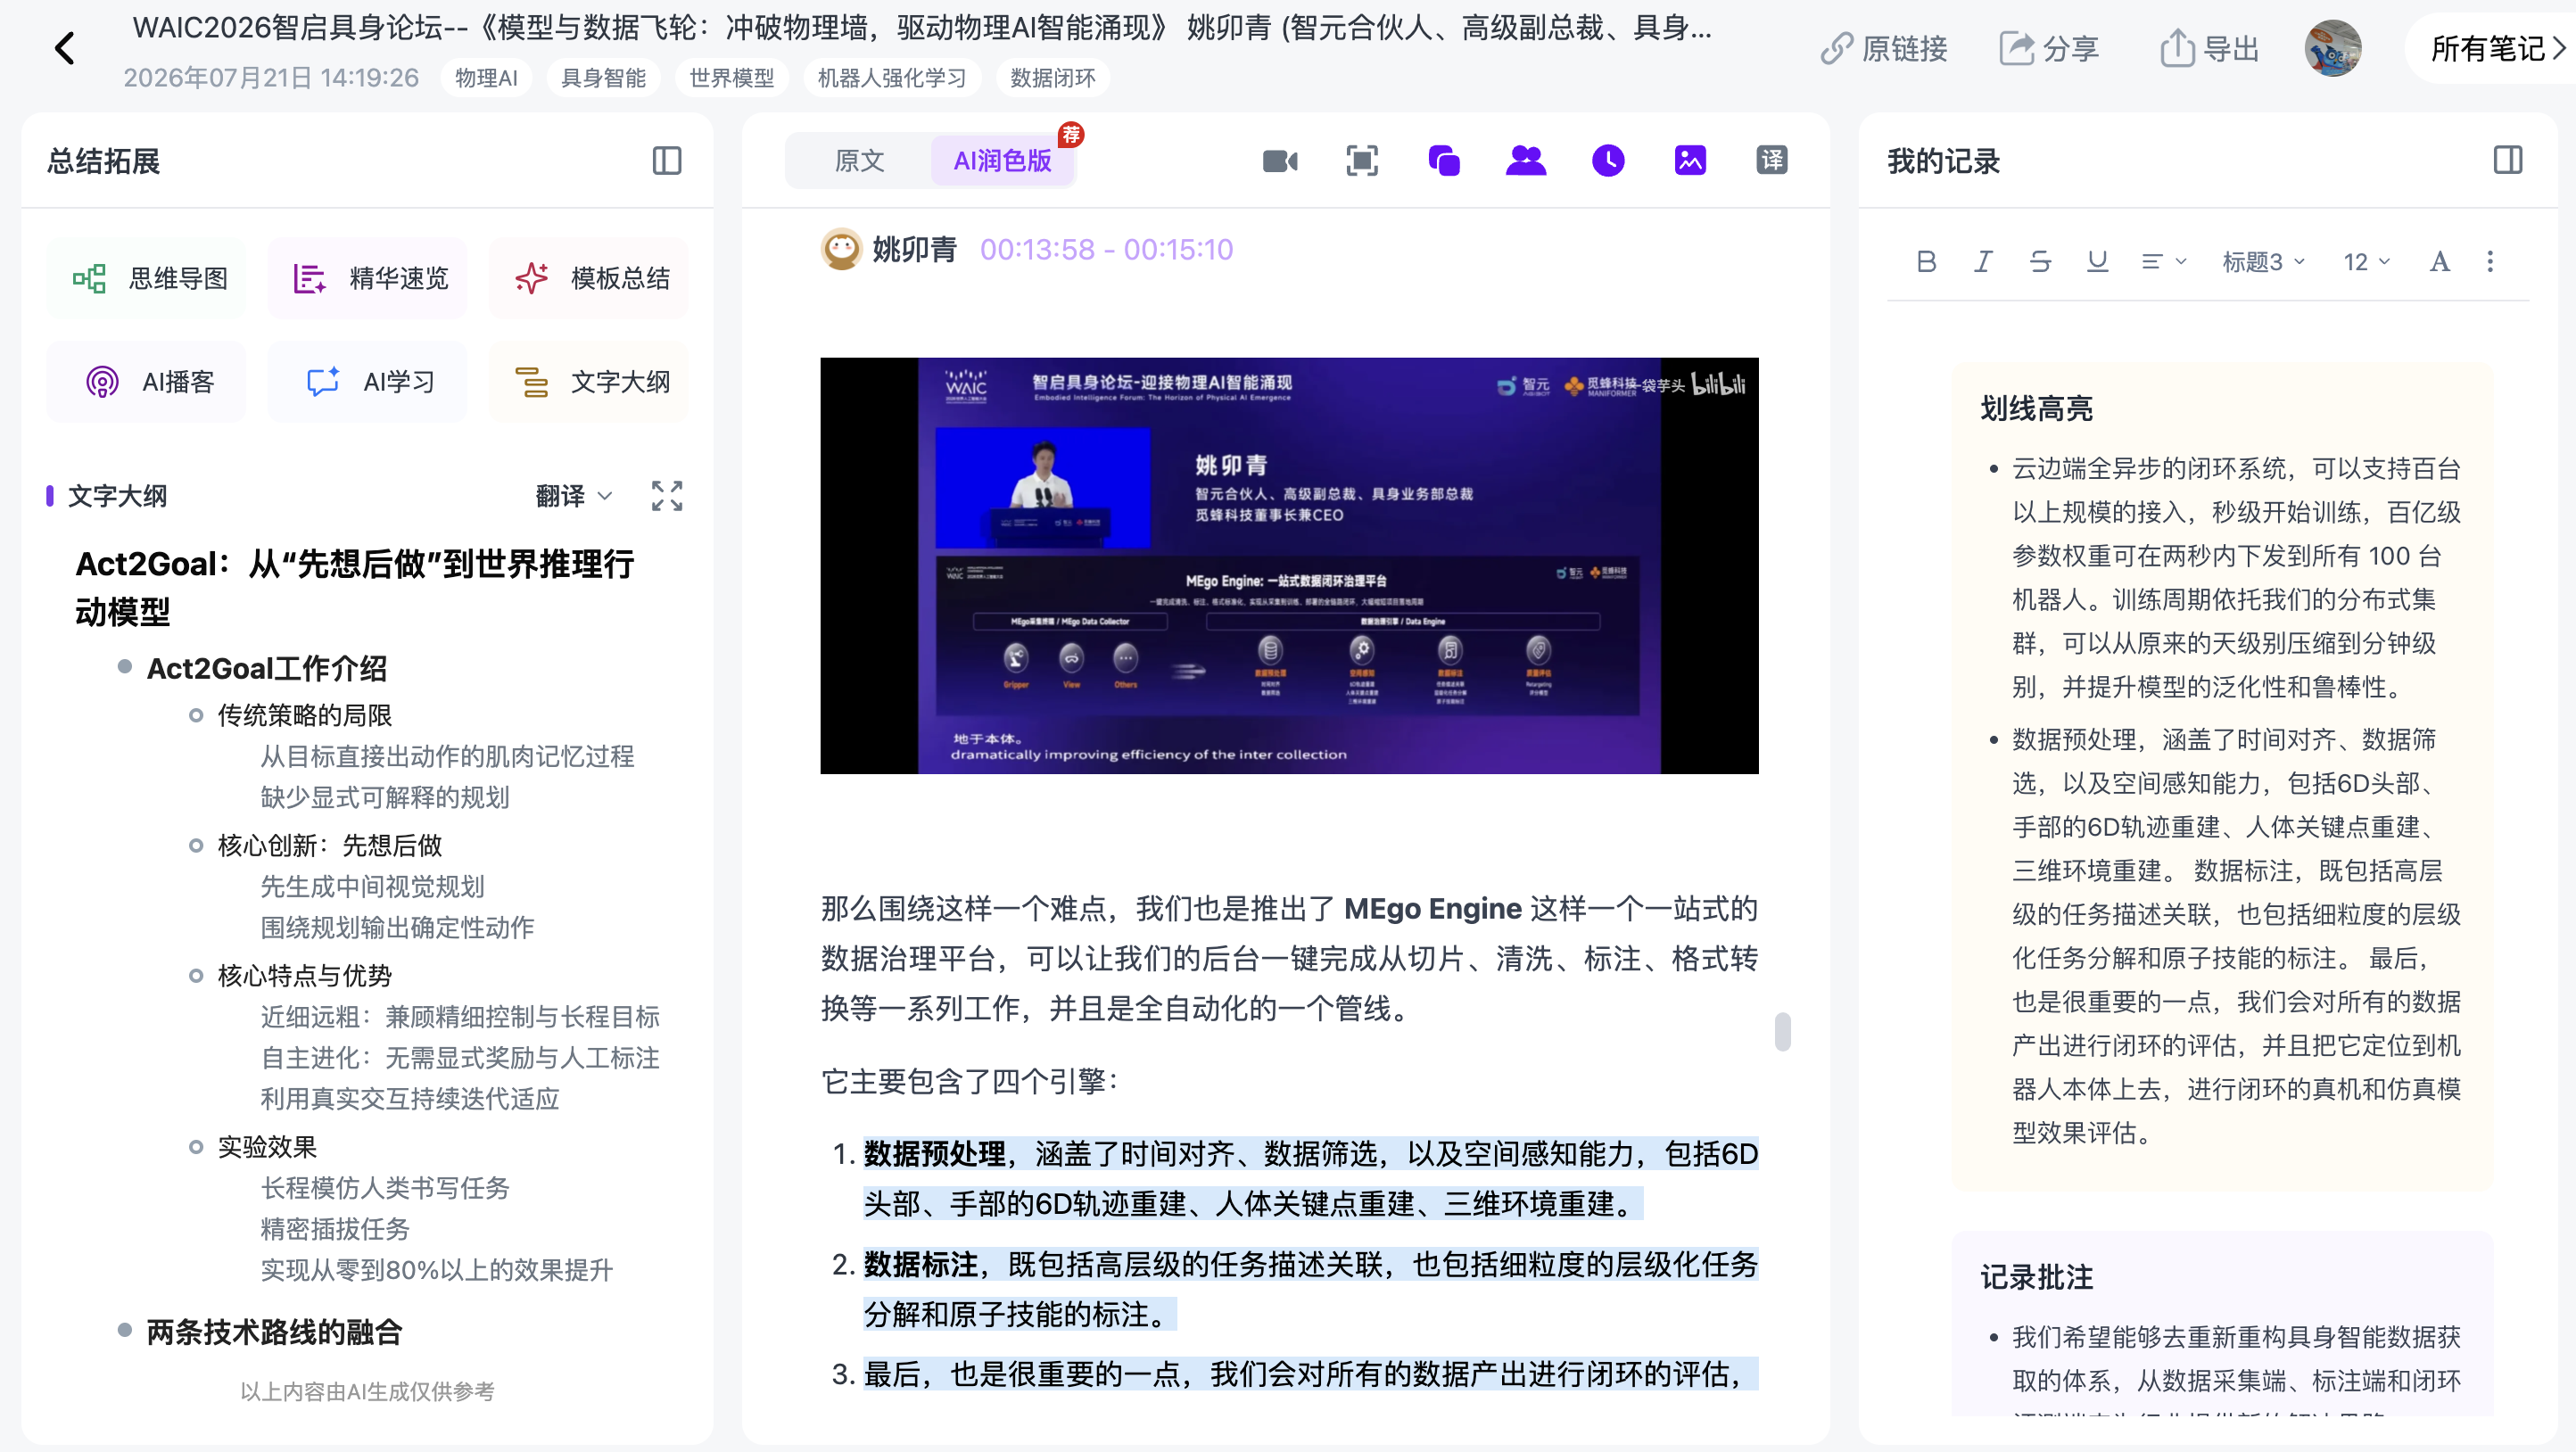
Task: Click the 分享 share button
Action: click(x=2048, y=48)
